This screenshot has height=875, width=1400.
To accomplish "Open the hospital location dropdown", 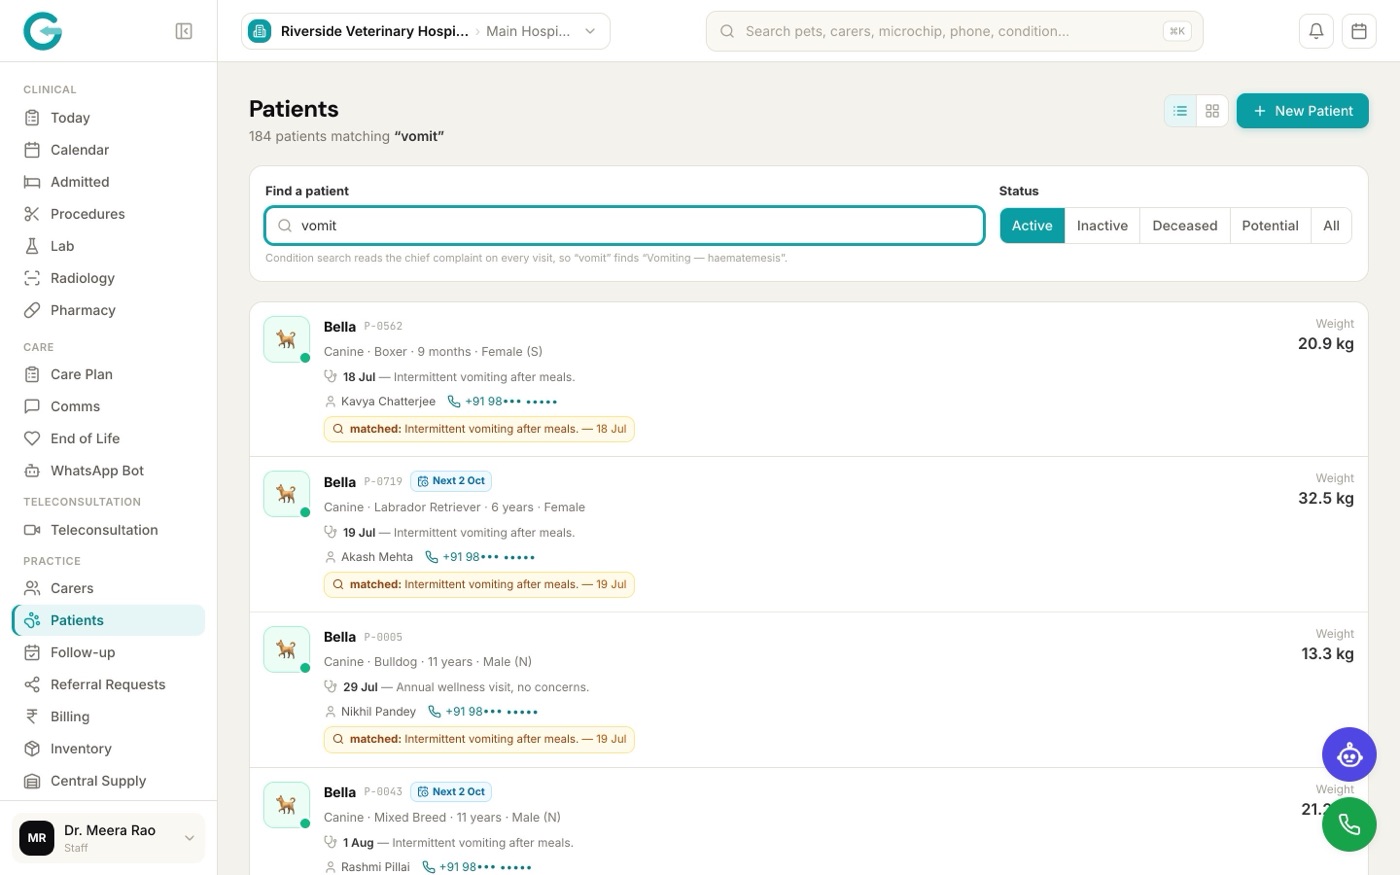I will click(426, 31).
